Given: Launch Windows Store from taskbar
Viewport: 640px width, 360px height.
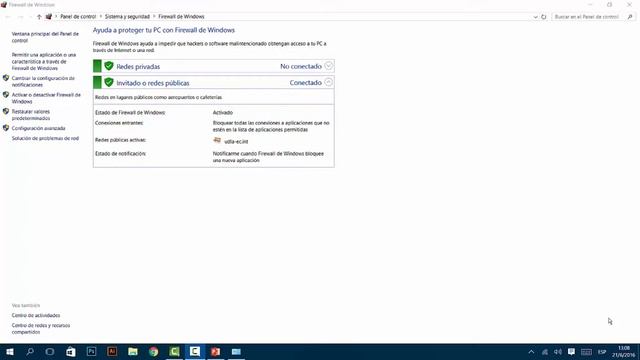Looking at the screenshot, I should click(71, 351).
